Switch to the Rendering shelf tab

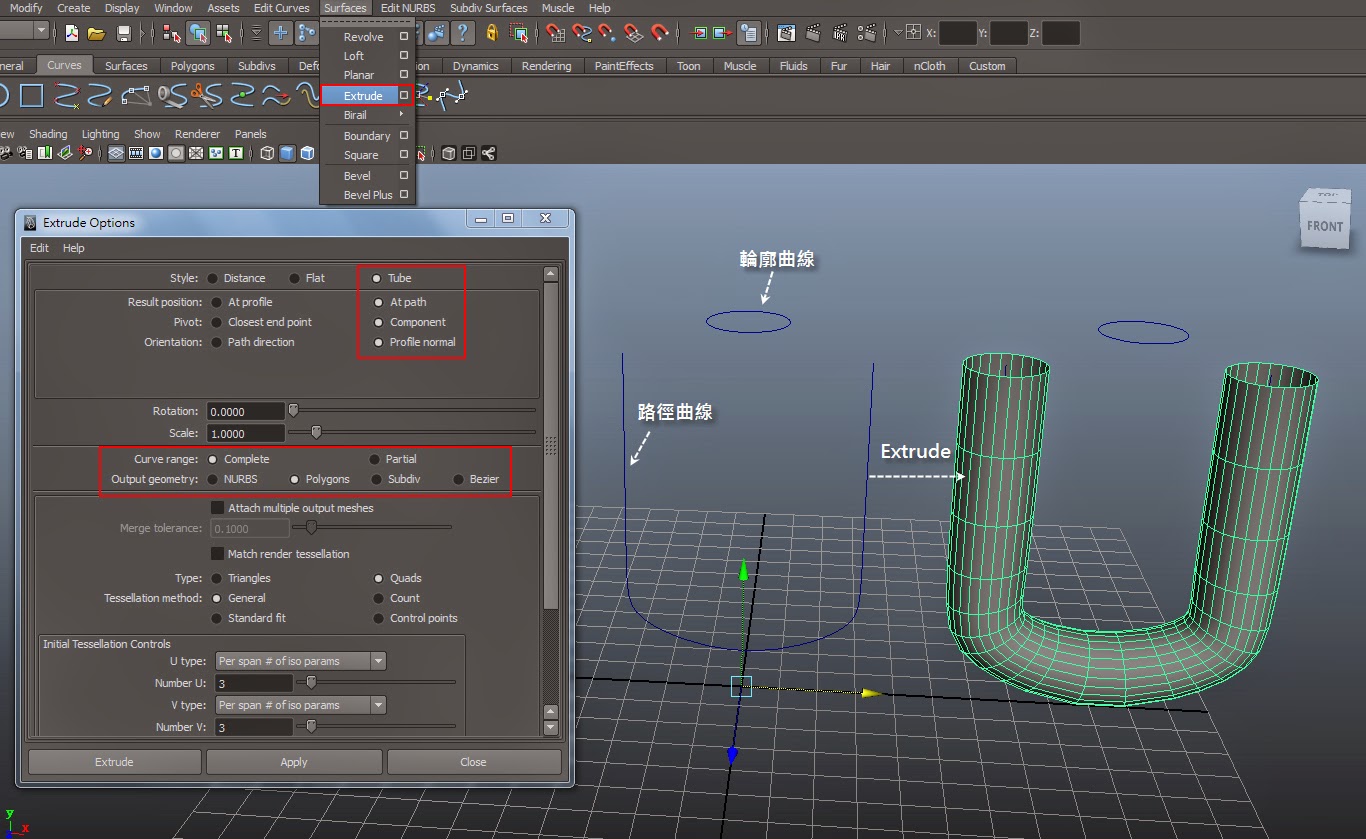[x=547, y=66]
